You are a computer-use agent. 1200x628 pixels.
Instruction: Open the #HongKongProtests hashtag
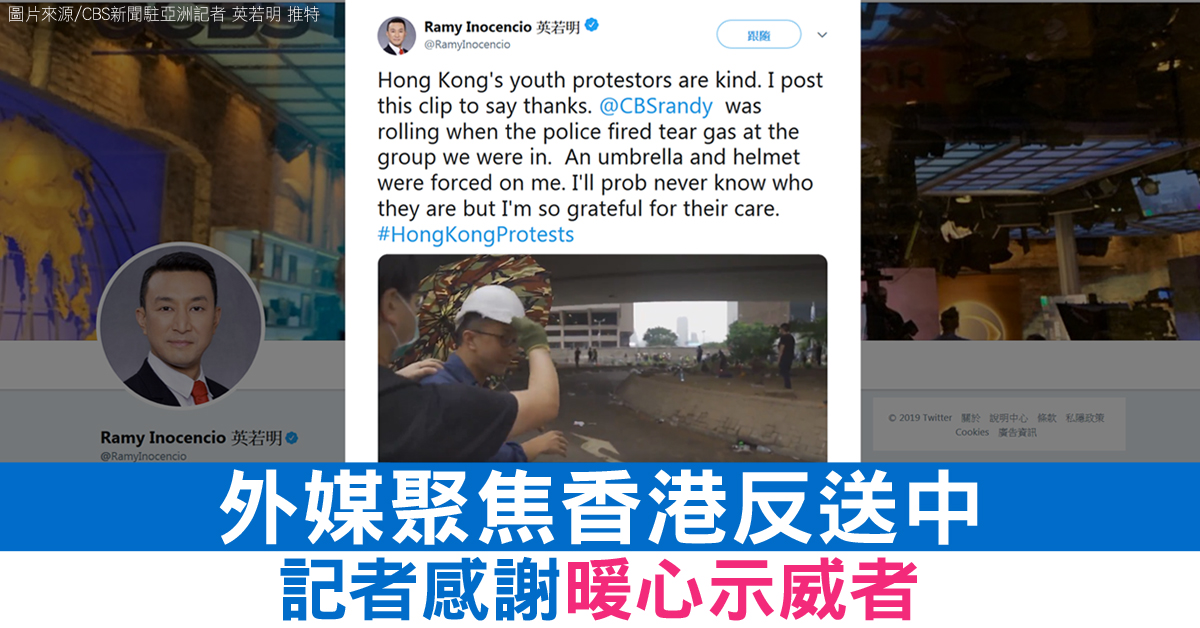coord(476,235)
